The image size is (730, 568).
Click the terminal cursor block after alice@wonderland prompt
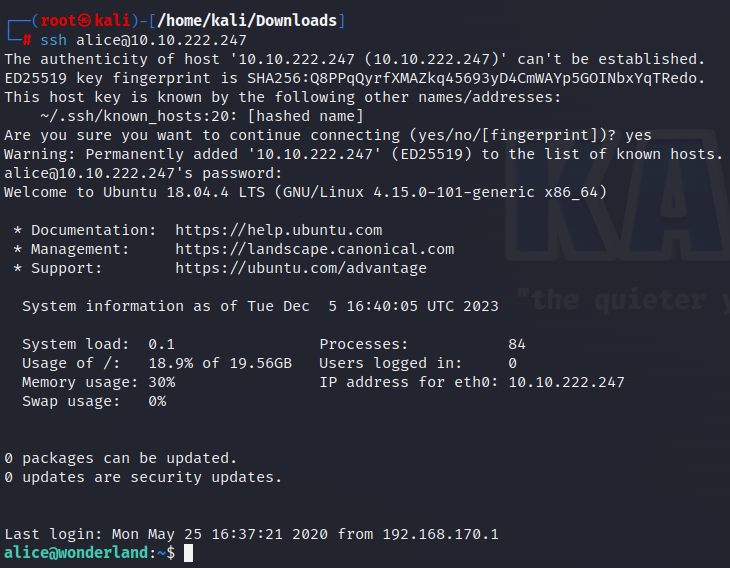tap(188, 553)
